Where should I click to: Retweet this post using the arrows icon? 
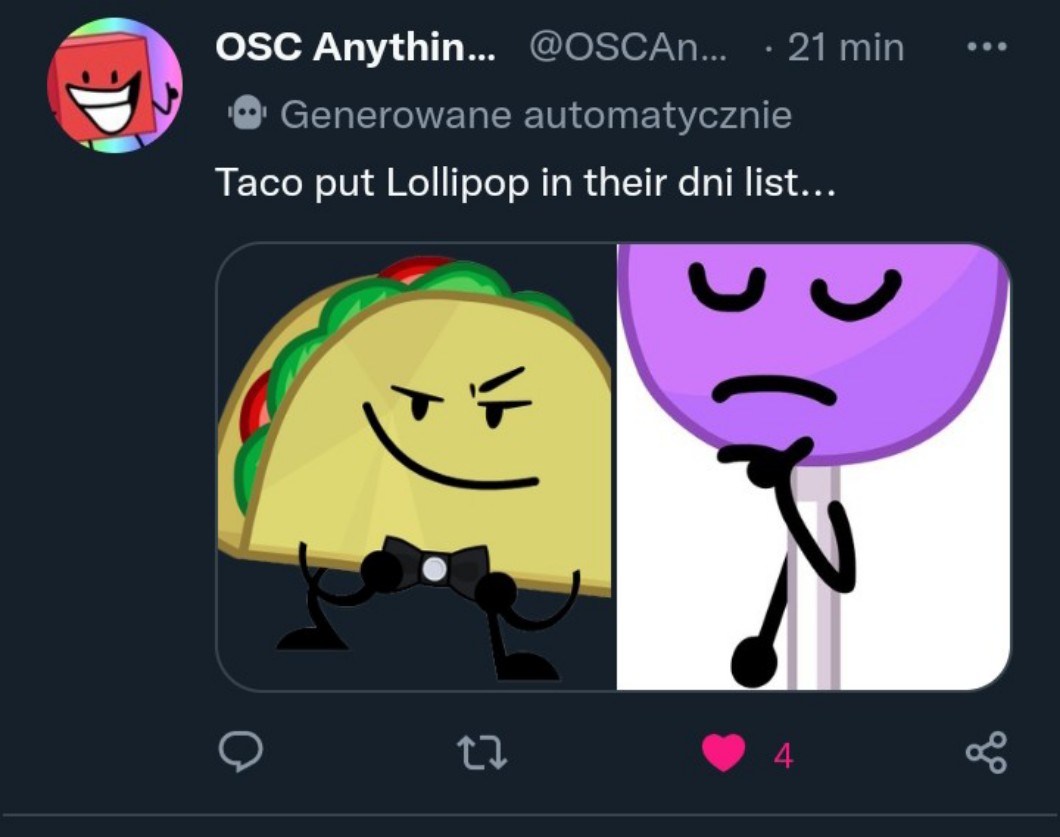[482, 753]
